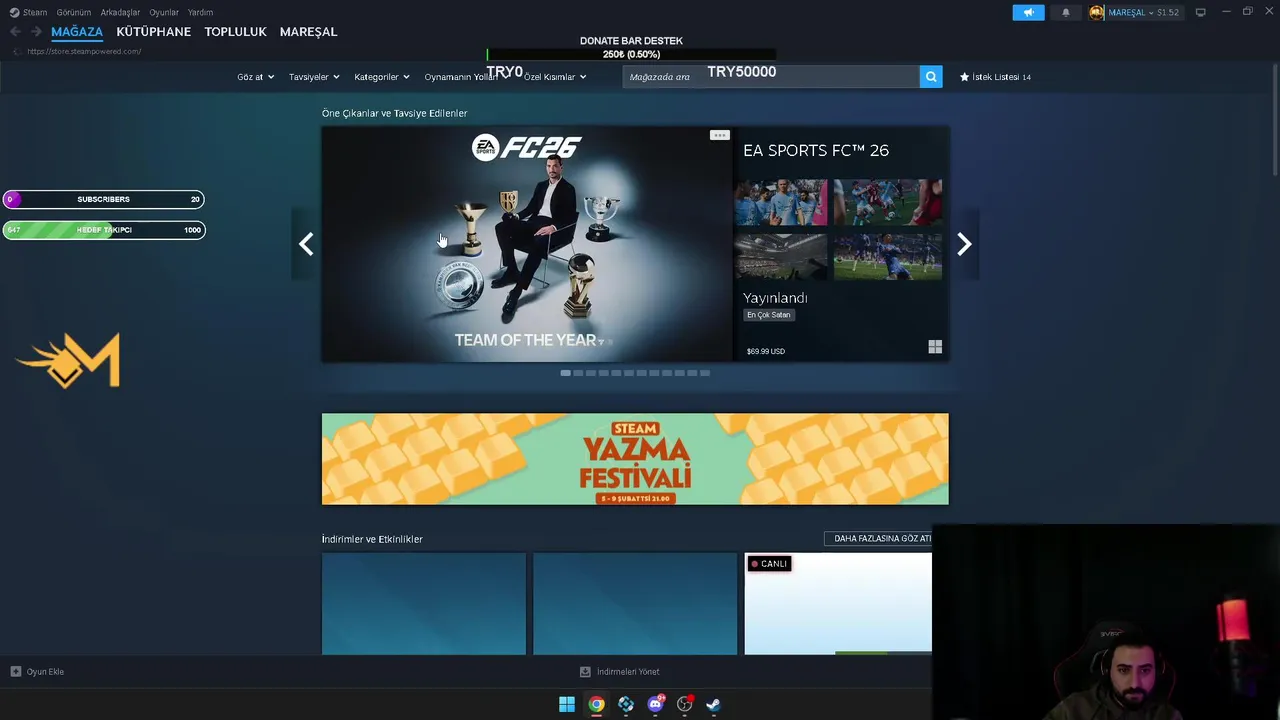The width and height of the screenshot is (1280, 720).
Task: Open the bottom-right FC26 screenshot thumbnail
Action: [888, 257]
